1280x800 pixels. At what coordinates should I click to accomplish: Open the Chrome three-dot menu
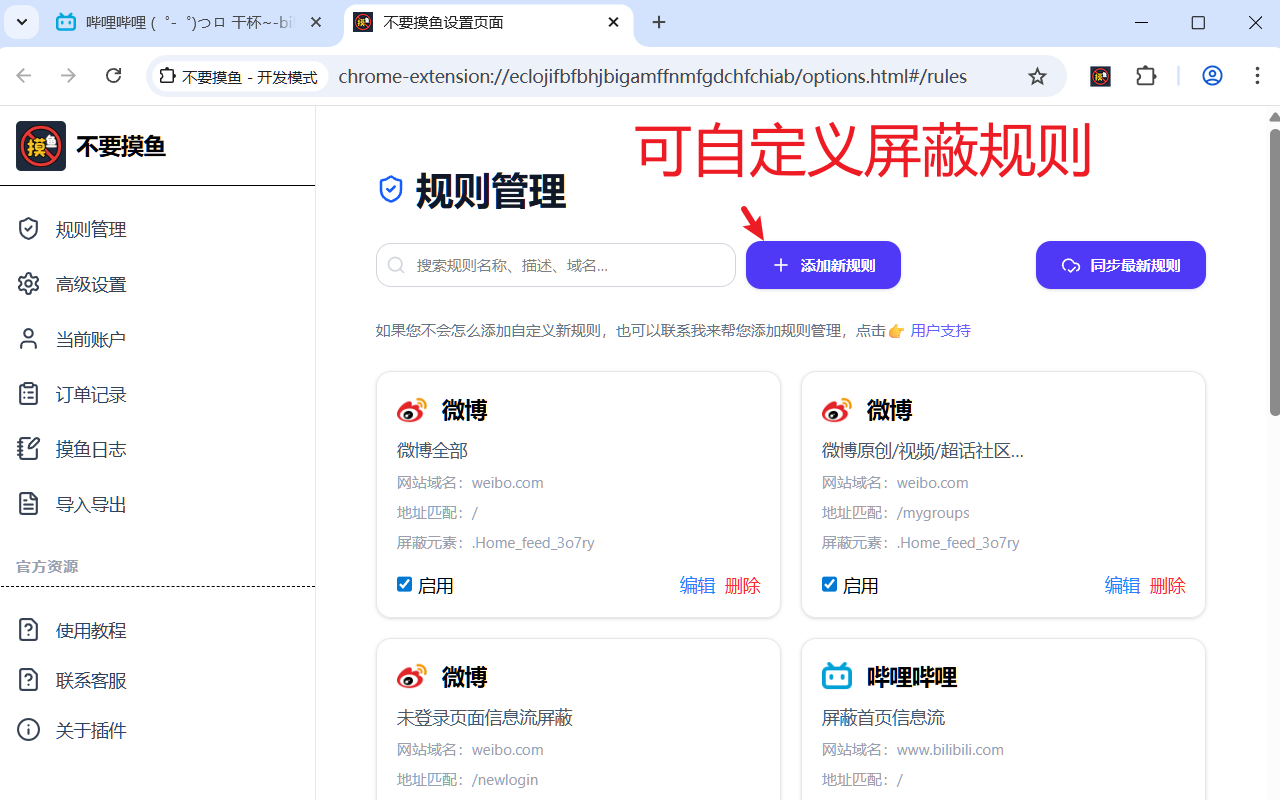coord(1257,76)
